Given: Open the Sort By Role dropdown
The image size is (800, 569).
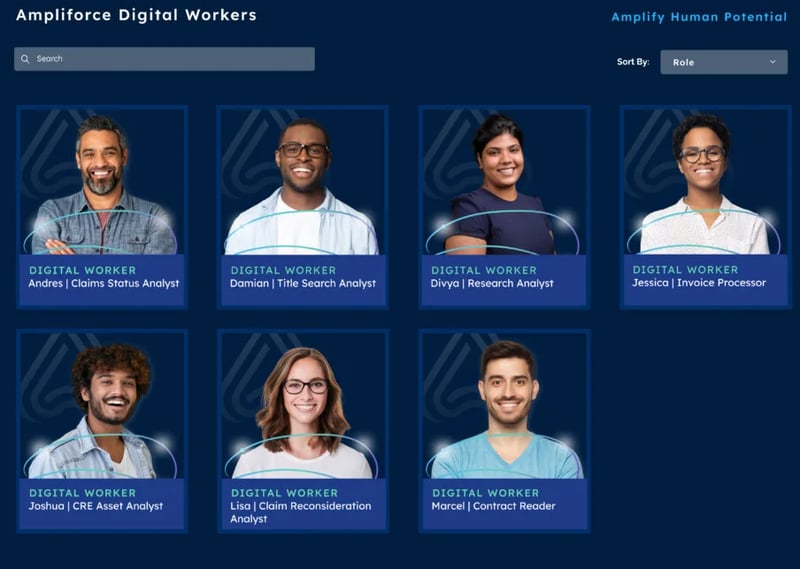Looking at the screenshot, I should (723, 62).
